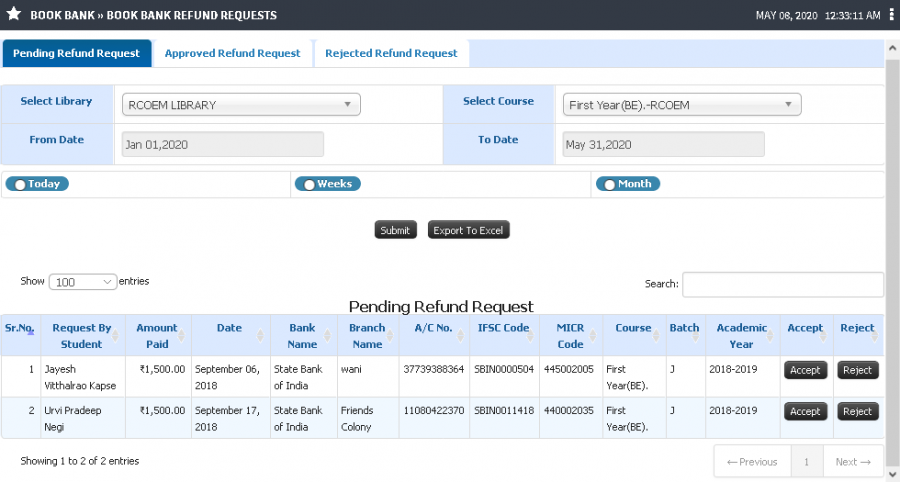The height and width of the screenshot is (482, 900).
Task: Open the vertical dots options menu
Action: (x=891, y=15)
